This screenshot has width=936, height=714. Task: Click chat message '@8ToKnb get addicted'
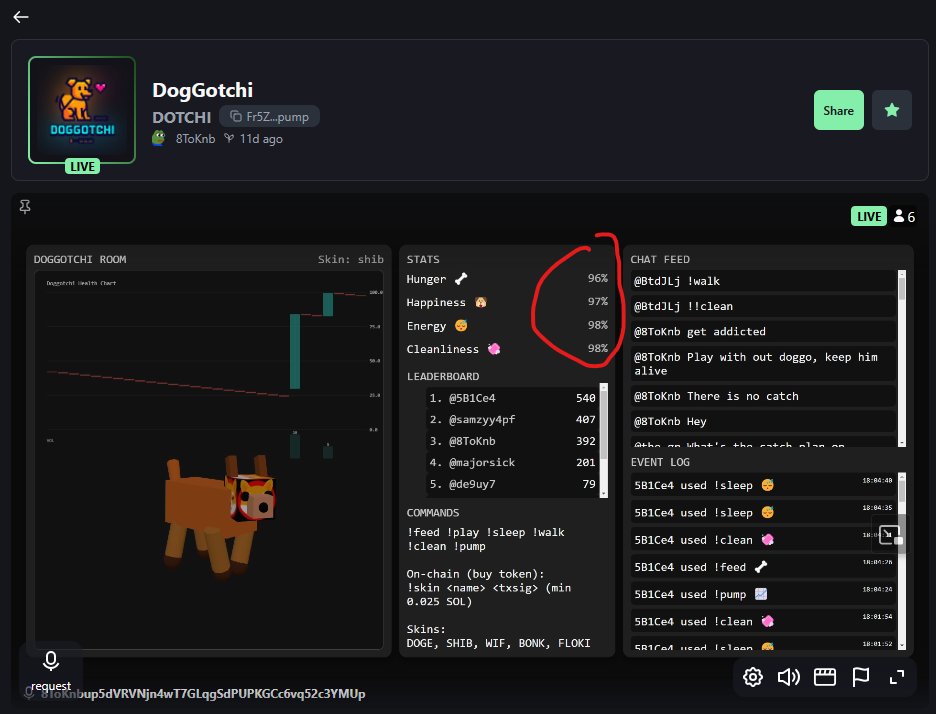click(763, 331)
